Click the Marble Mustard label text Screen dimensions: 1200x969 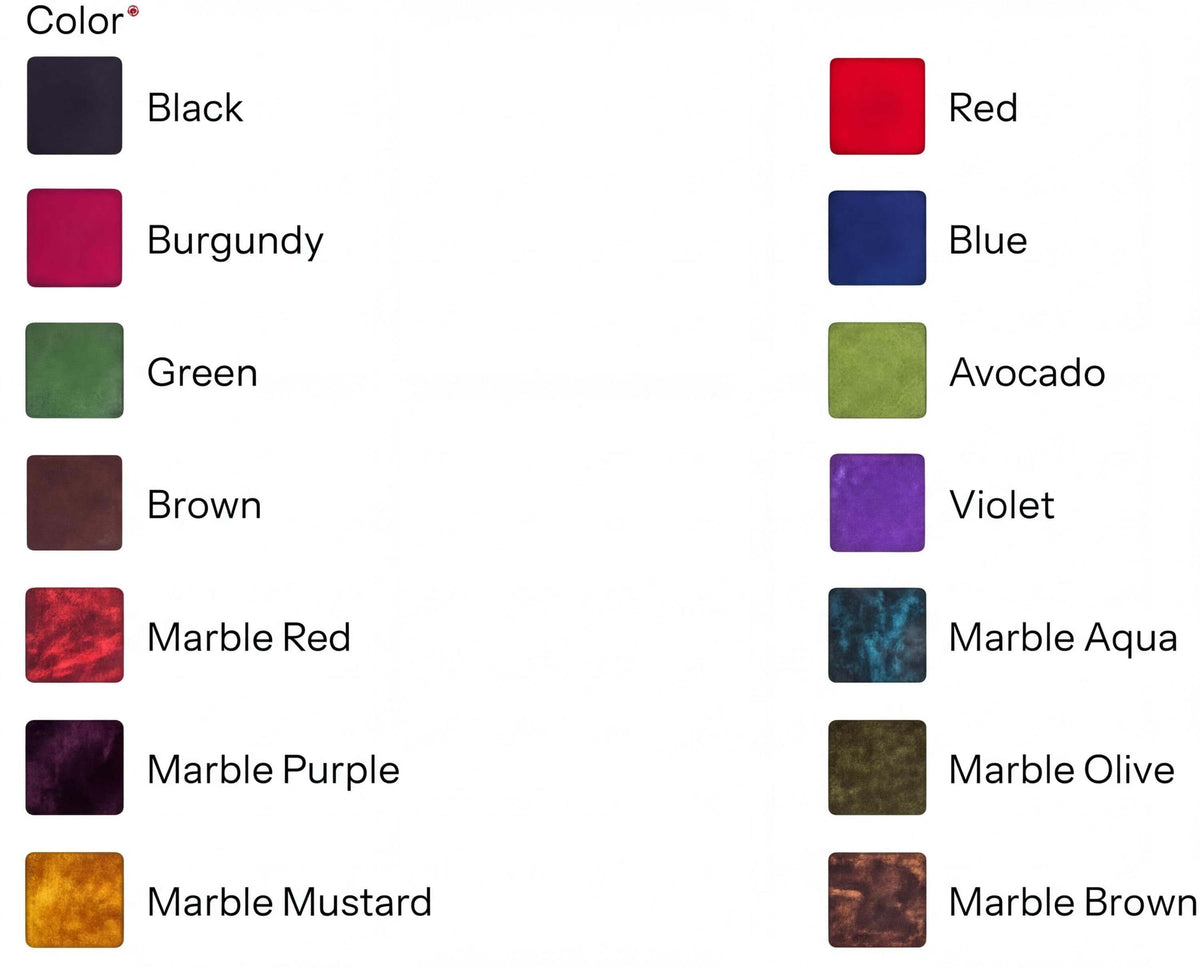click(289, 902)
